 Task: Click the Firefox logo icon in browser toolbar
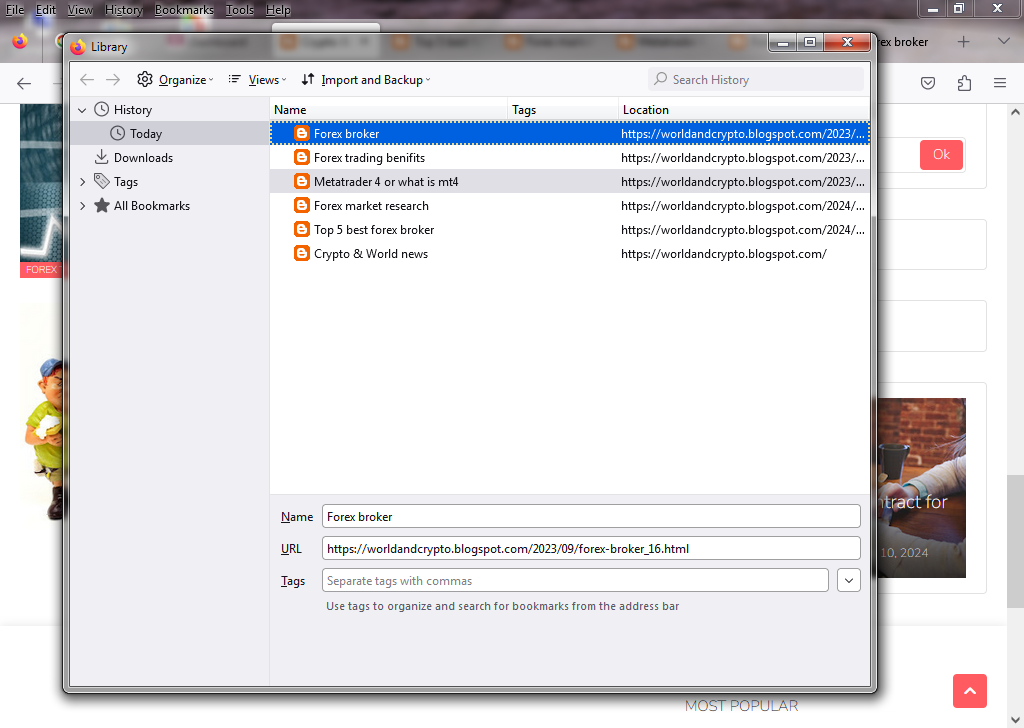[x=20, y=41]
